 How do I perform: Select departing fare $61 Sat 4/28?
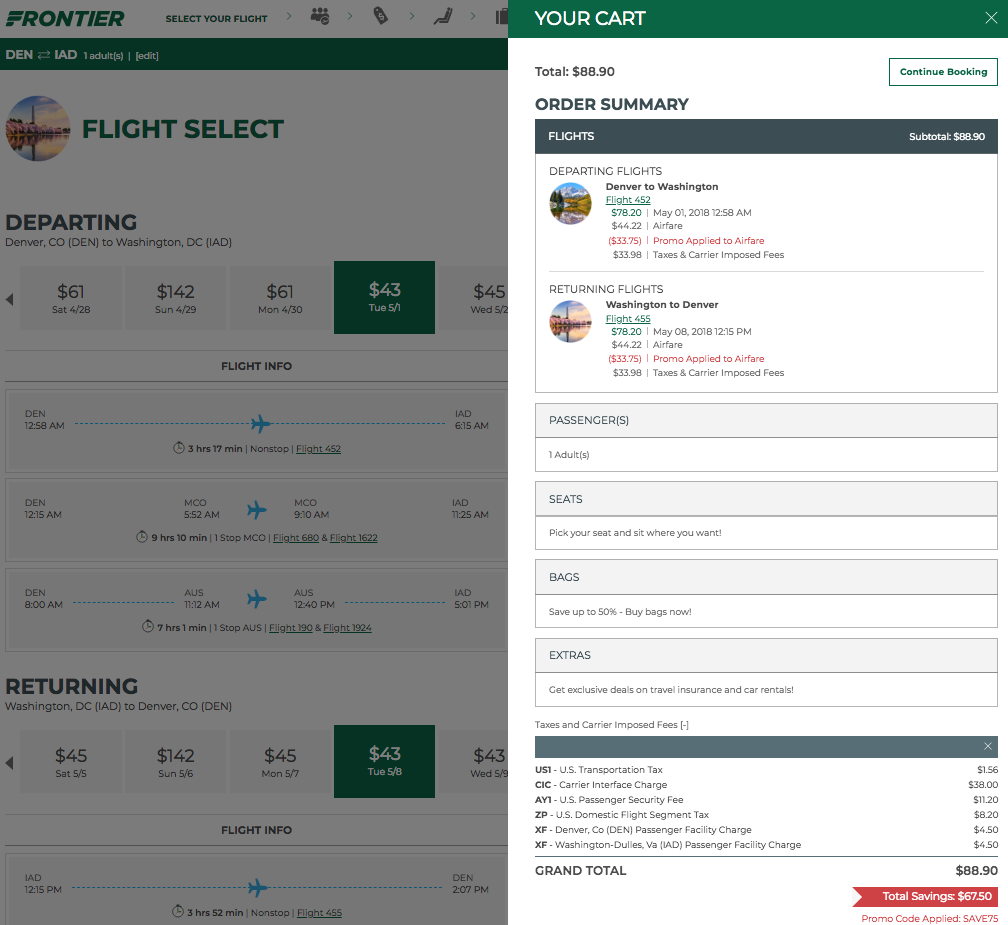click(71, 298)
